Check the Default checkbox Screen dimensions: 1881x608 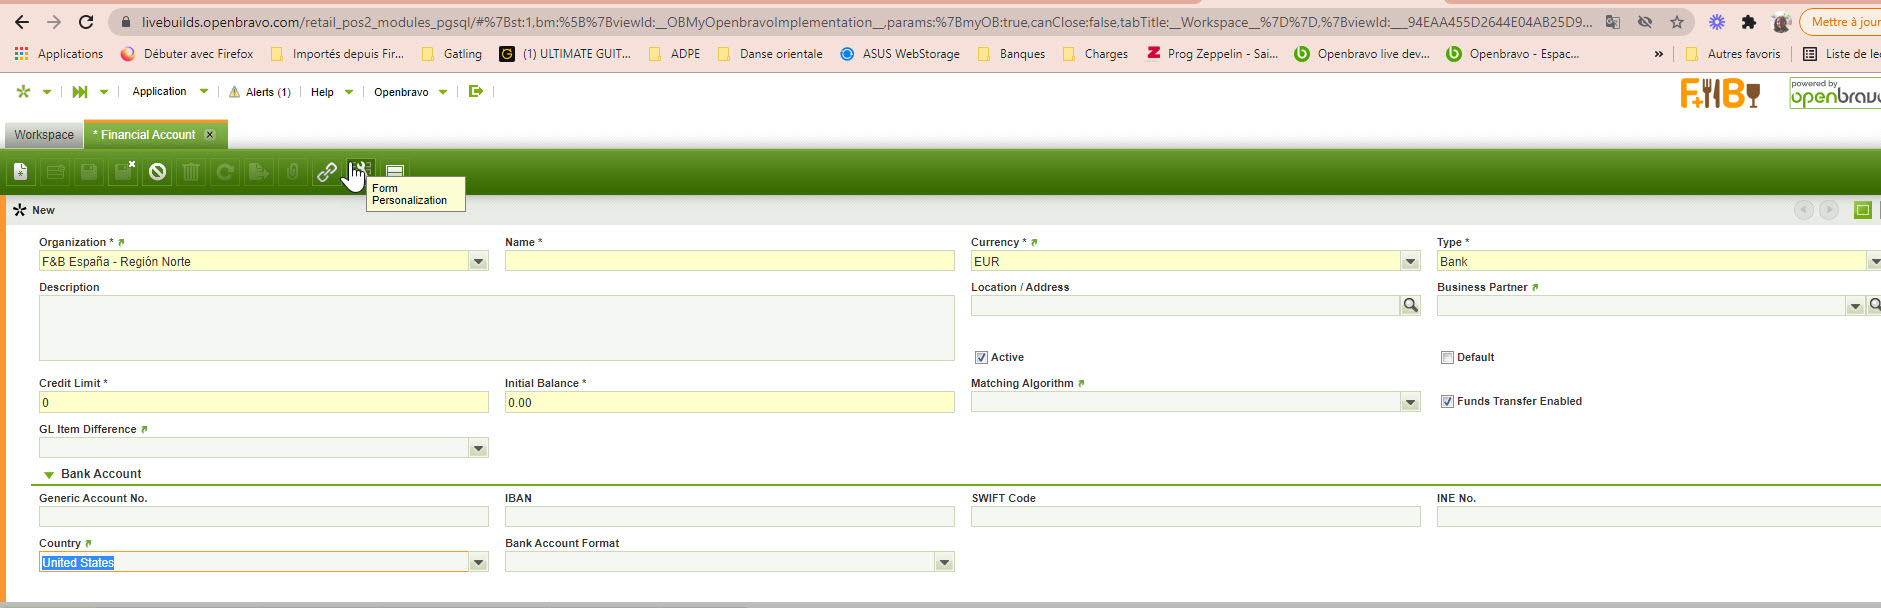[x=1447, y=357]
